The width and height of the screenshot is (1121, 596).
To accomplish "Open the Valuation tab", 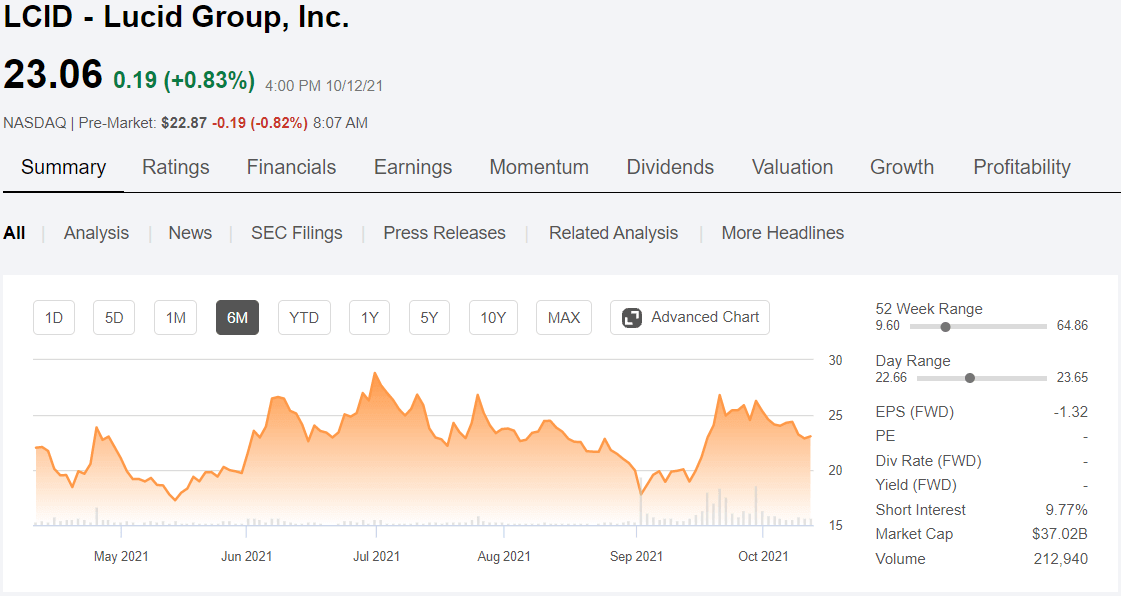I will click(792, 167).
